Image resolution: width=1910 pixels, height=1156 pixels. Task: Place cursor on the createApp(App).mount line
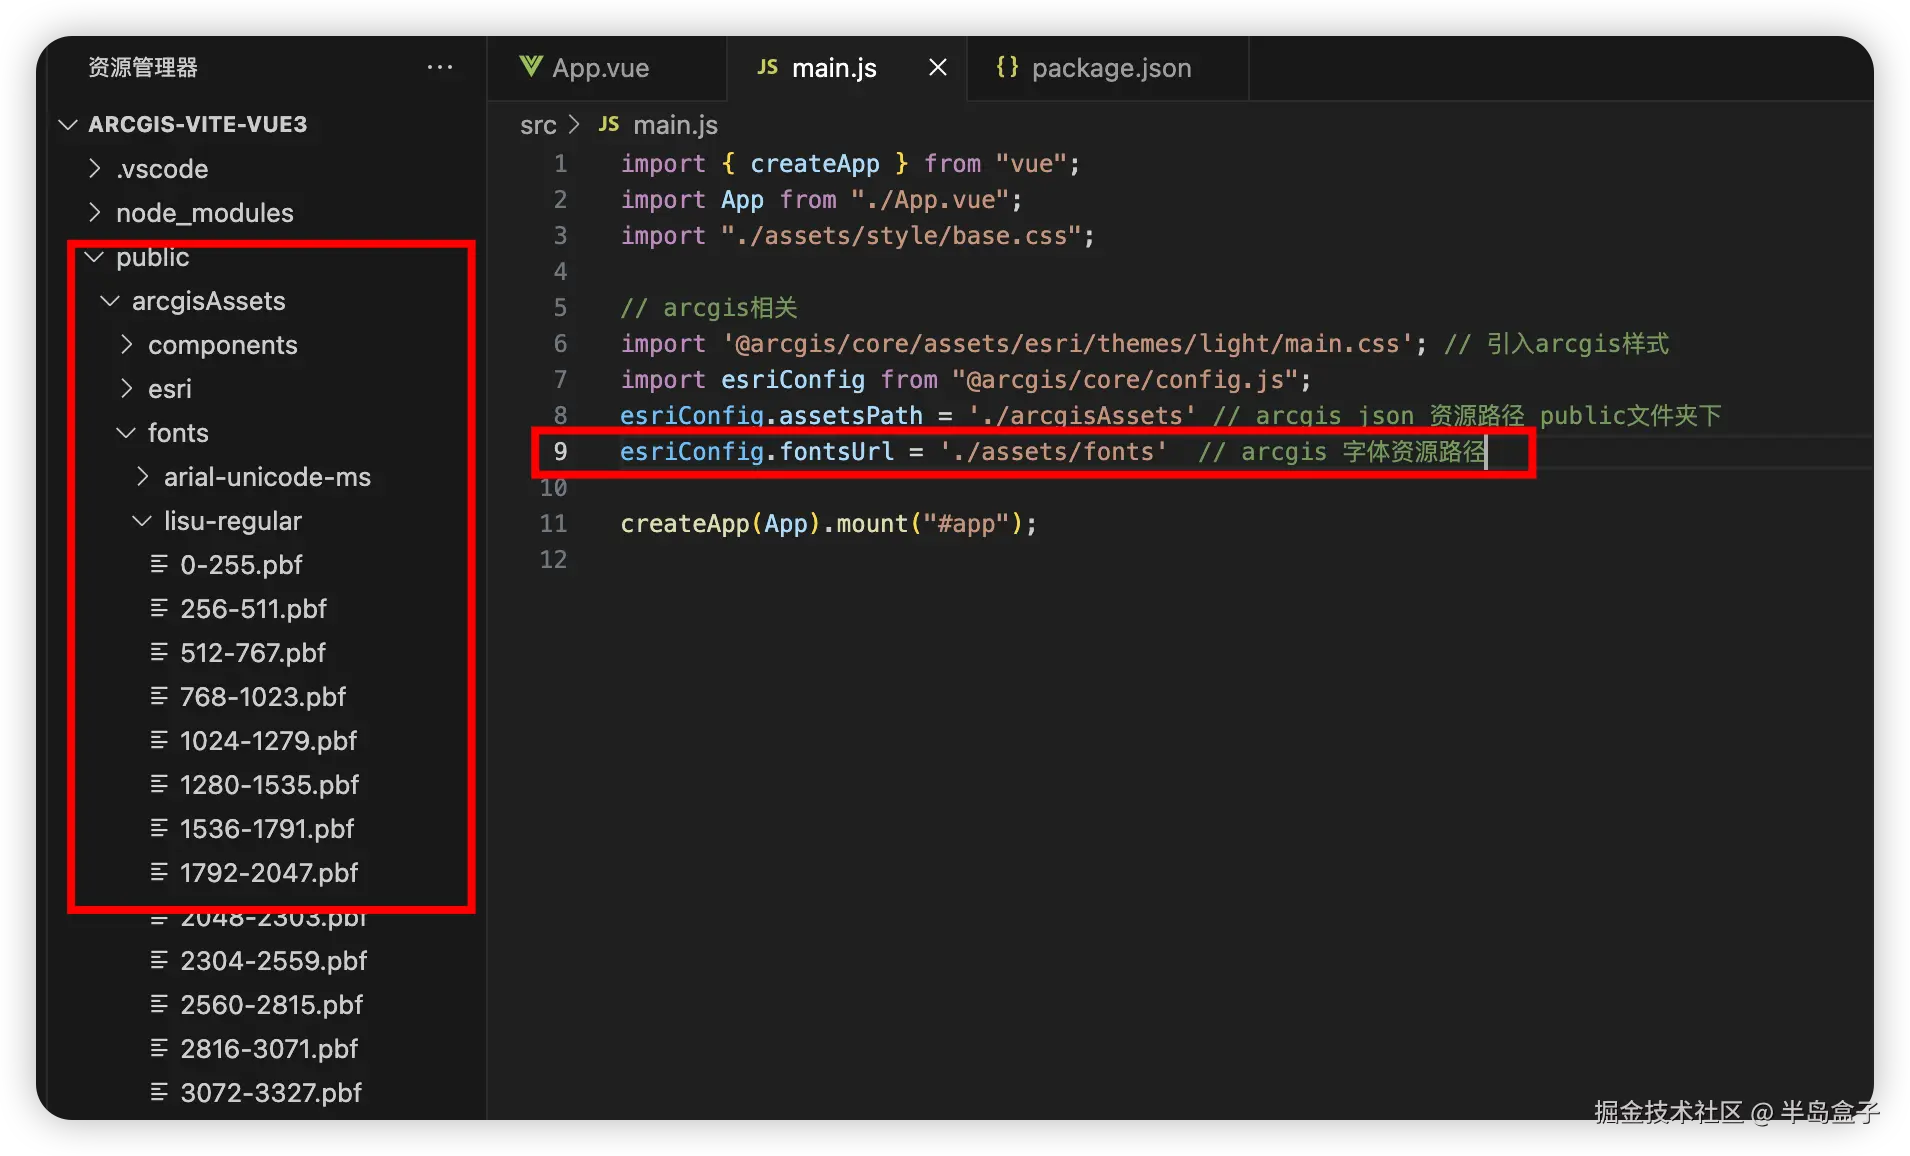[829, 524]
